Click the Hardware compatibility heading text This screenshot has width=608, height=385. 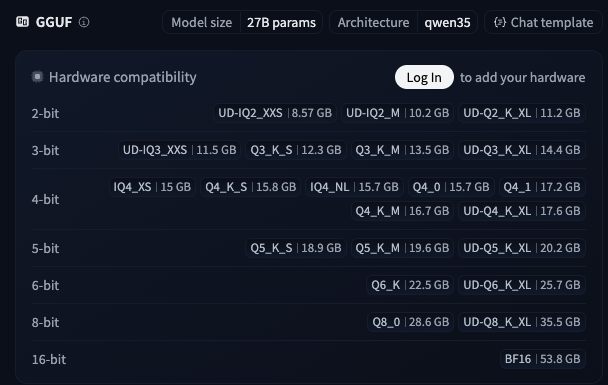(x=123, y=77)
